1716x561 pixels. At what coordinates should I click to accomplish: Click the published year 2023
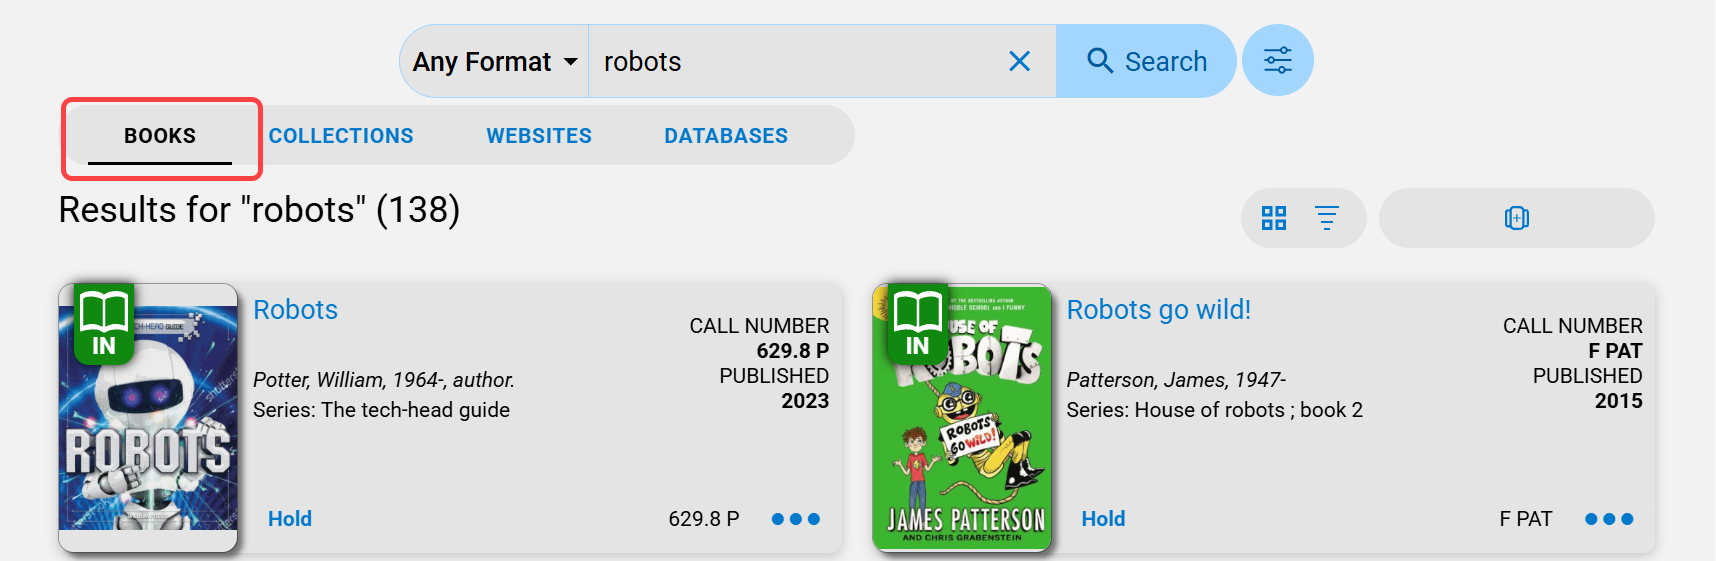tap(805, 401)
